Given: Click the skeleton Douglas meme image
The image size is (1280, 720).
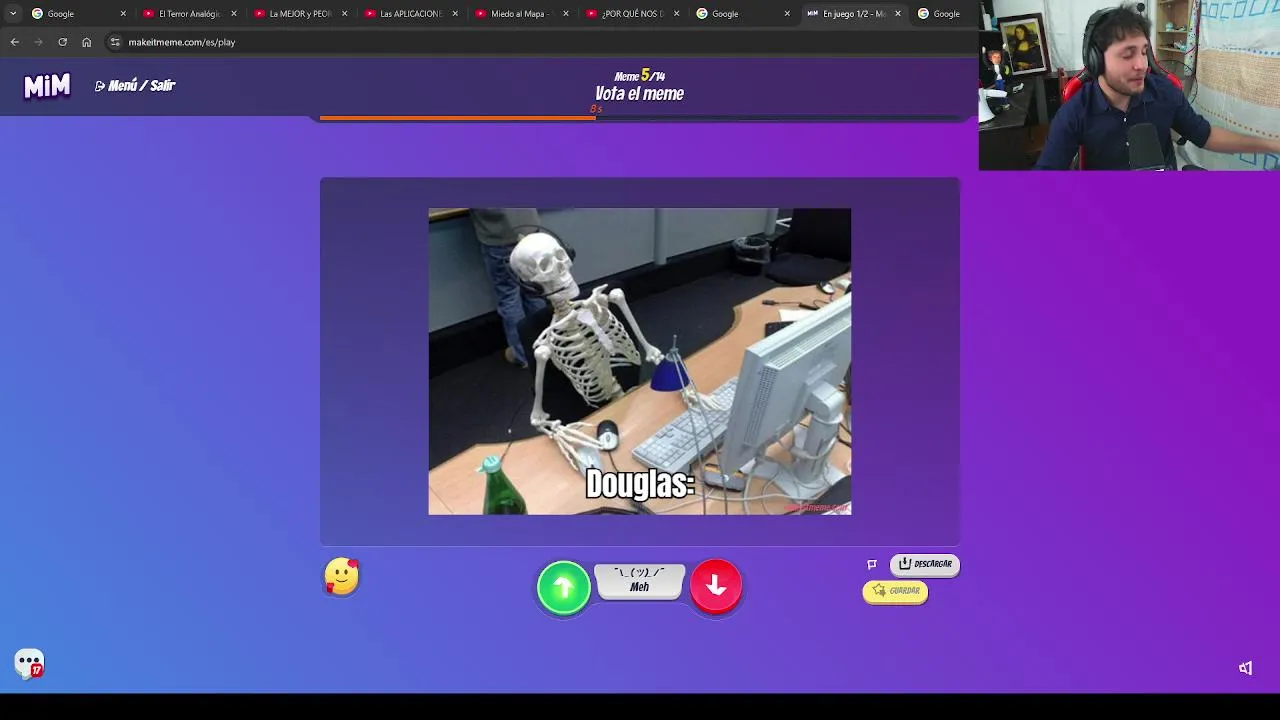Looking at the screenshot, I should pyautogui.click(x=640, y=362).
